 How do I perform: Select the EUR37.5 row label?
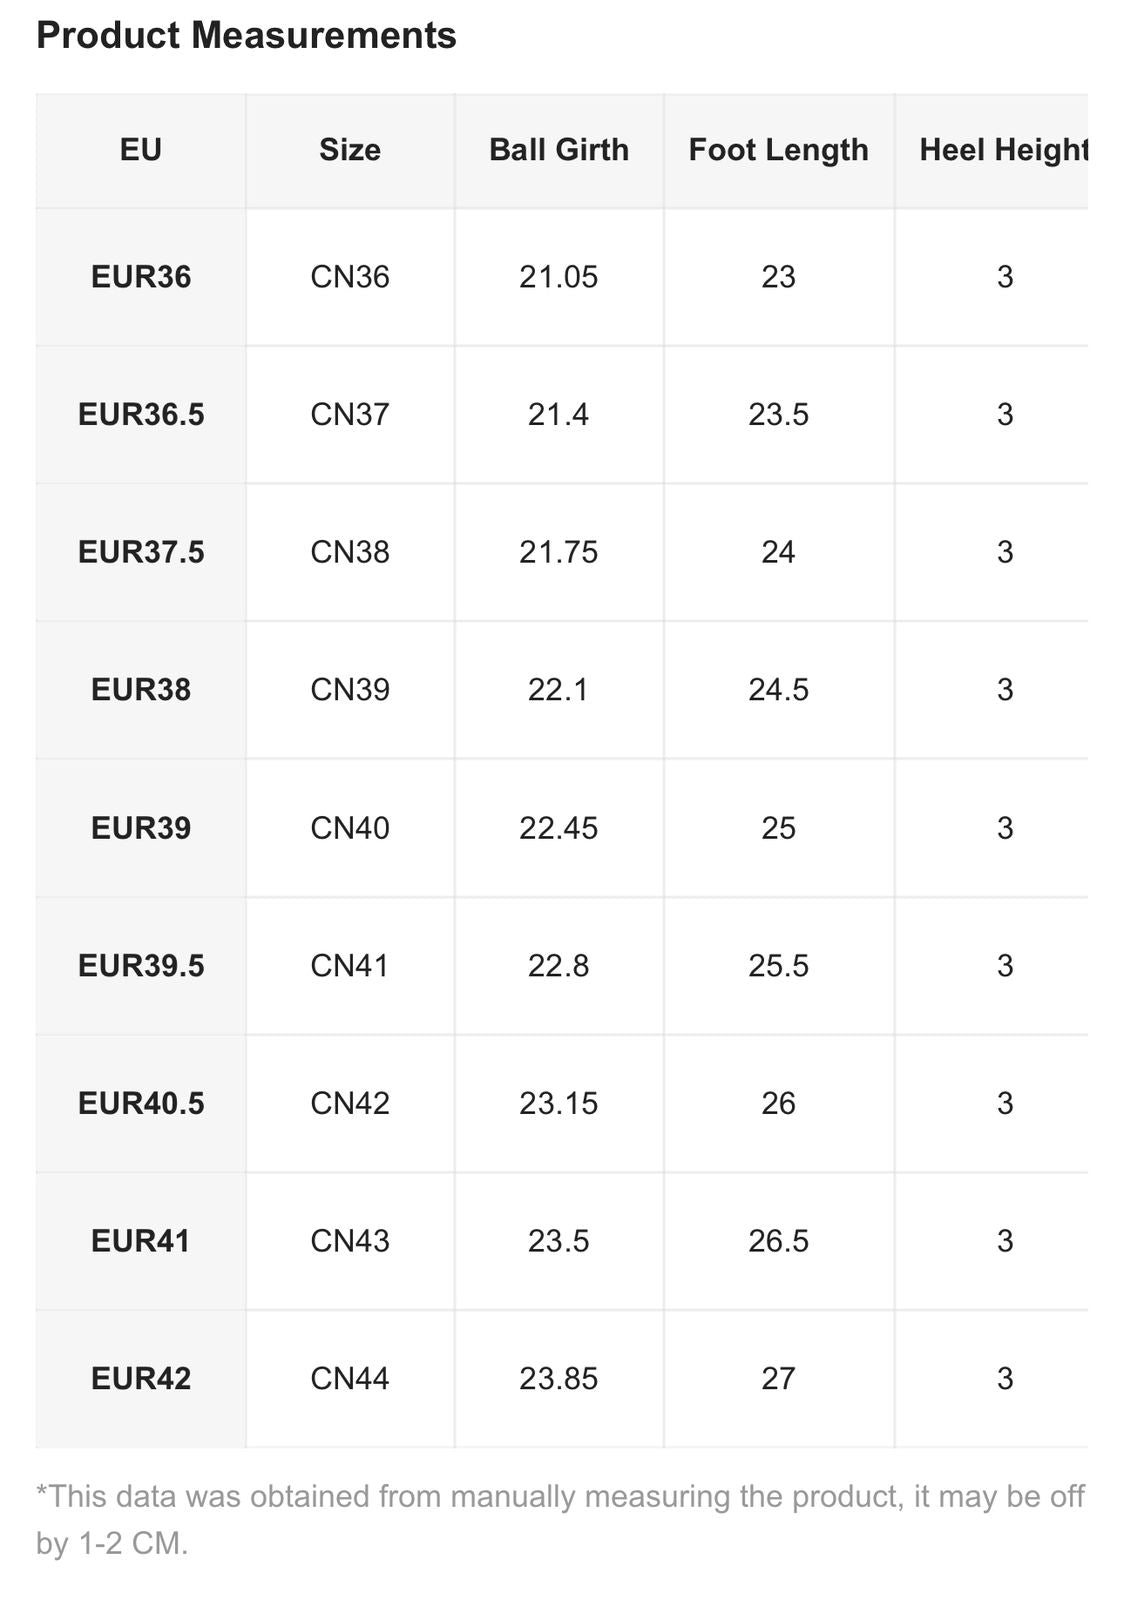point(141,552)
